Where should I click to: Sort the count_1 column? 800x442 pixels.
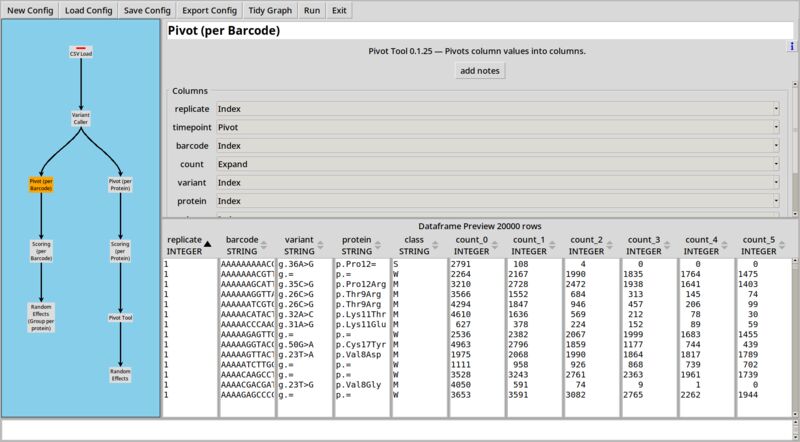pos(552,245)
